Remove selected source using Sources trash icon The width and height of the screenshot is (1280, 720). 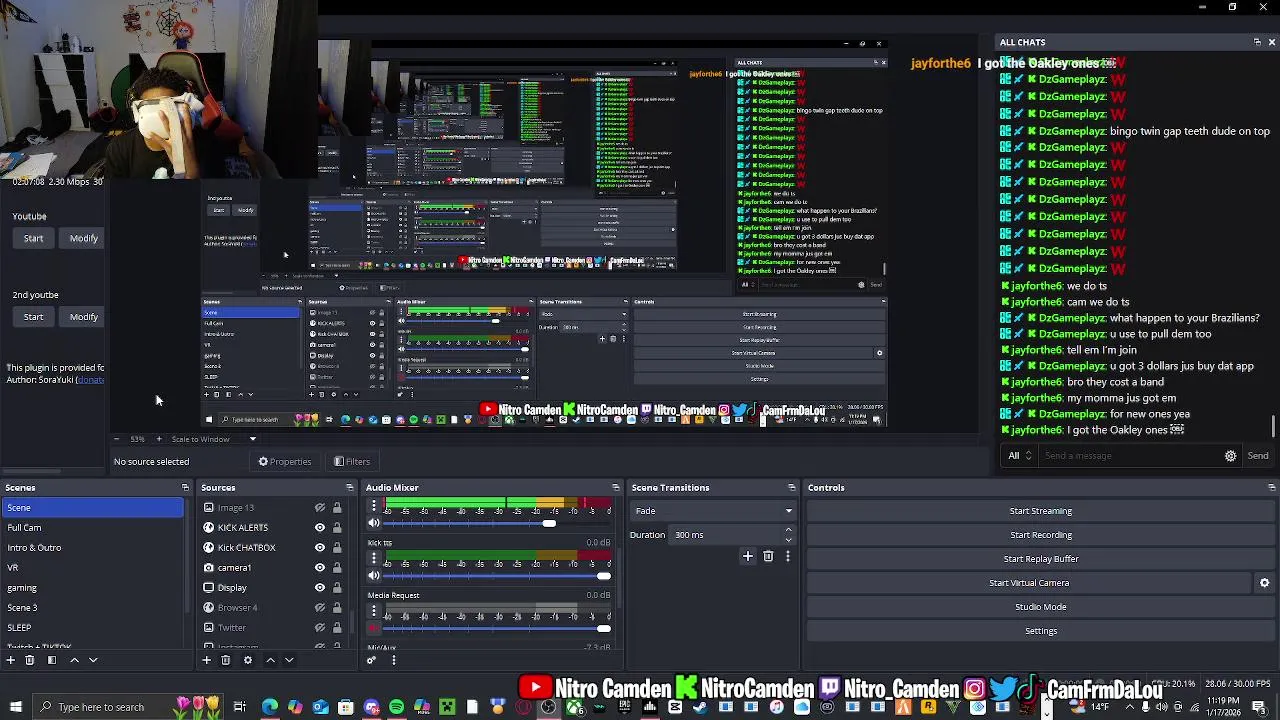[226, 660]
